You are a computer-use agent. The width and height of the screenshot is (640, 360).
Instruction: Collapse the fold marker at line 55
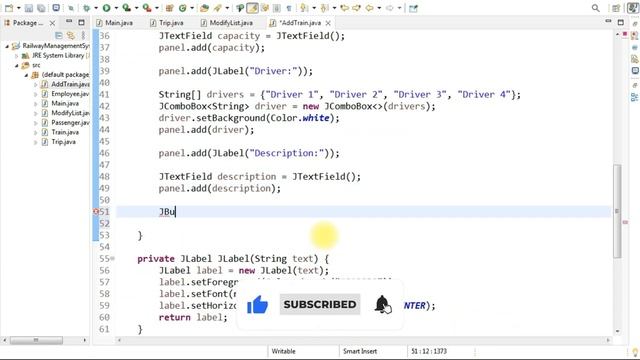[x=113, y=258]
